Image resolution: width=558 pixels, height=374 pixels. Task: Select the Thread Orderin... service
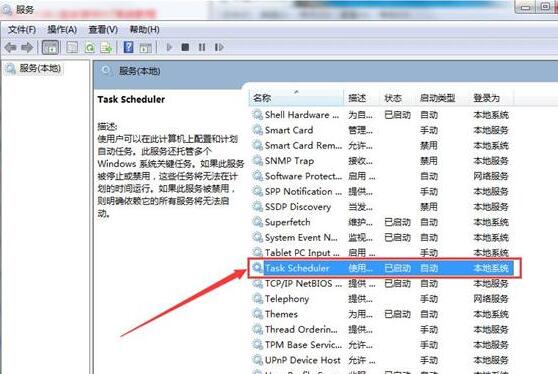tap(381, 330)
